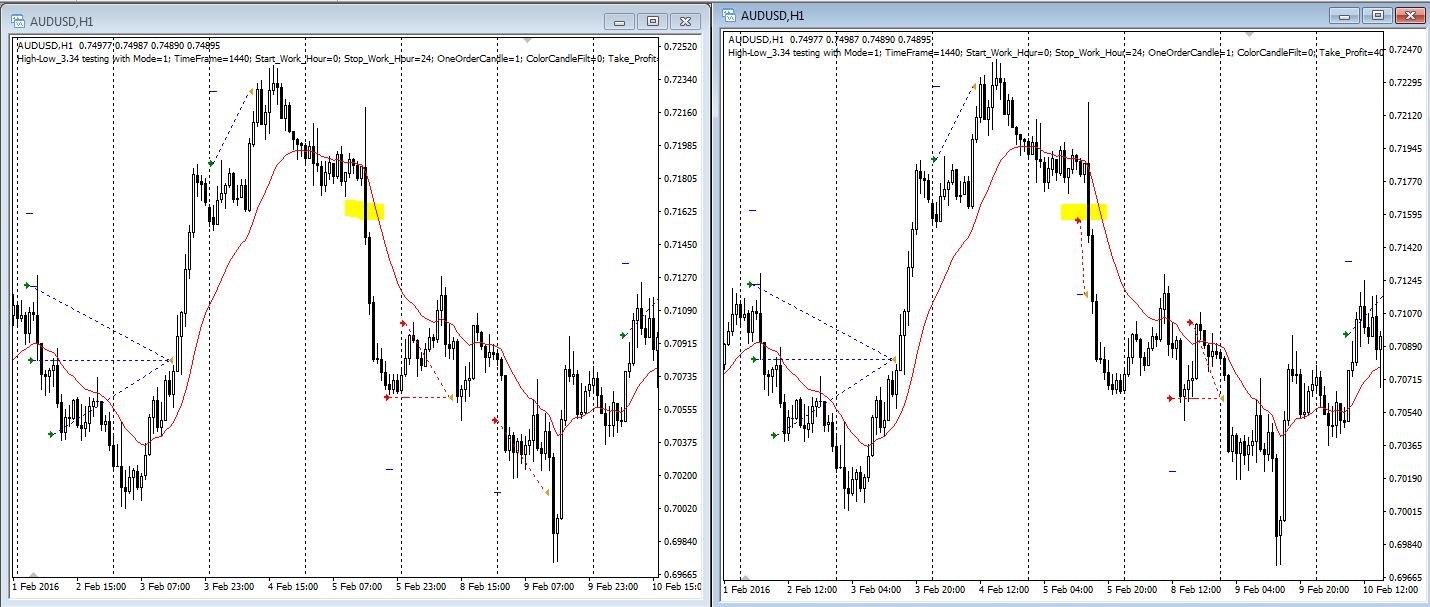Close the right AUDUSD,H1 chart window
Image resolution: width=1430 pixels, height=607 pixels.
pos(1410,15)
